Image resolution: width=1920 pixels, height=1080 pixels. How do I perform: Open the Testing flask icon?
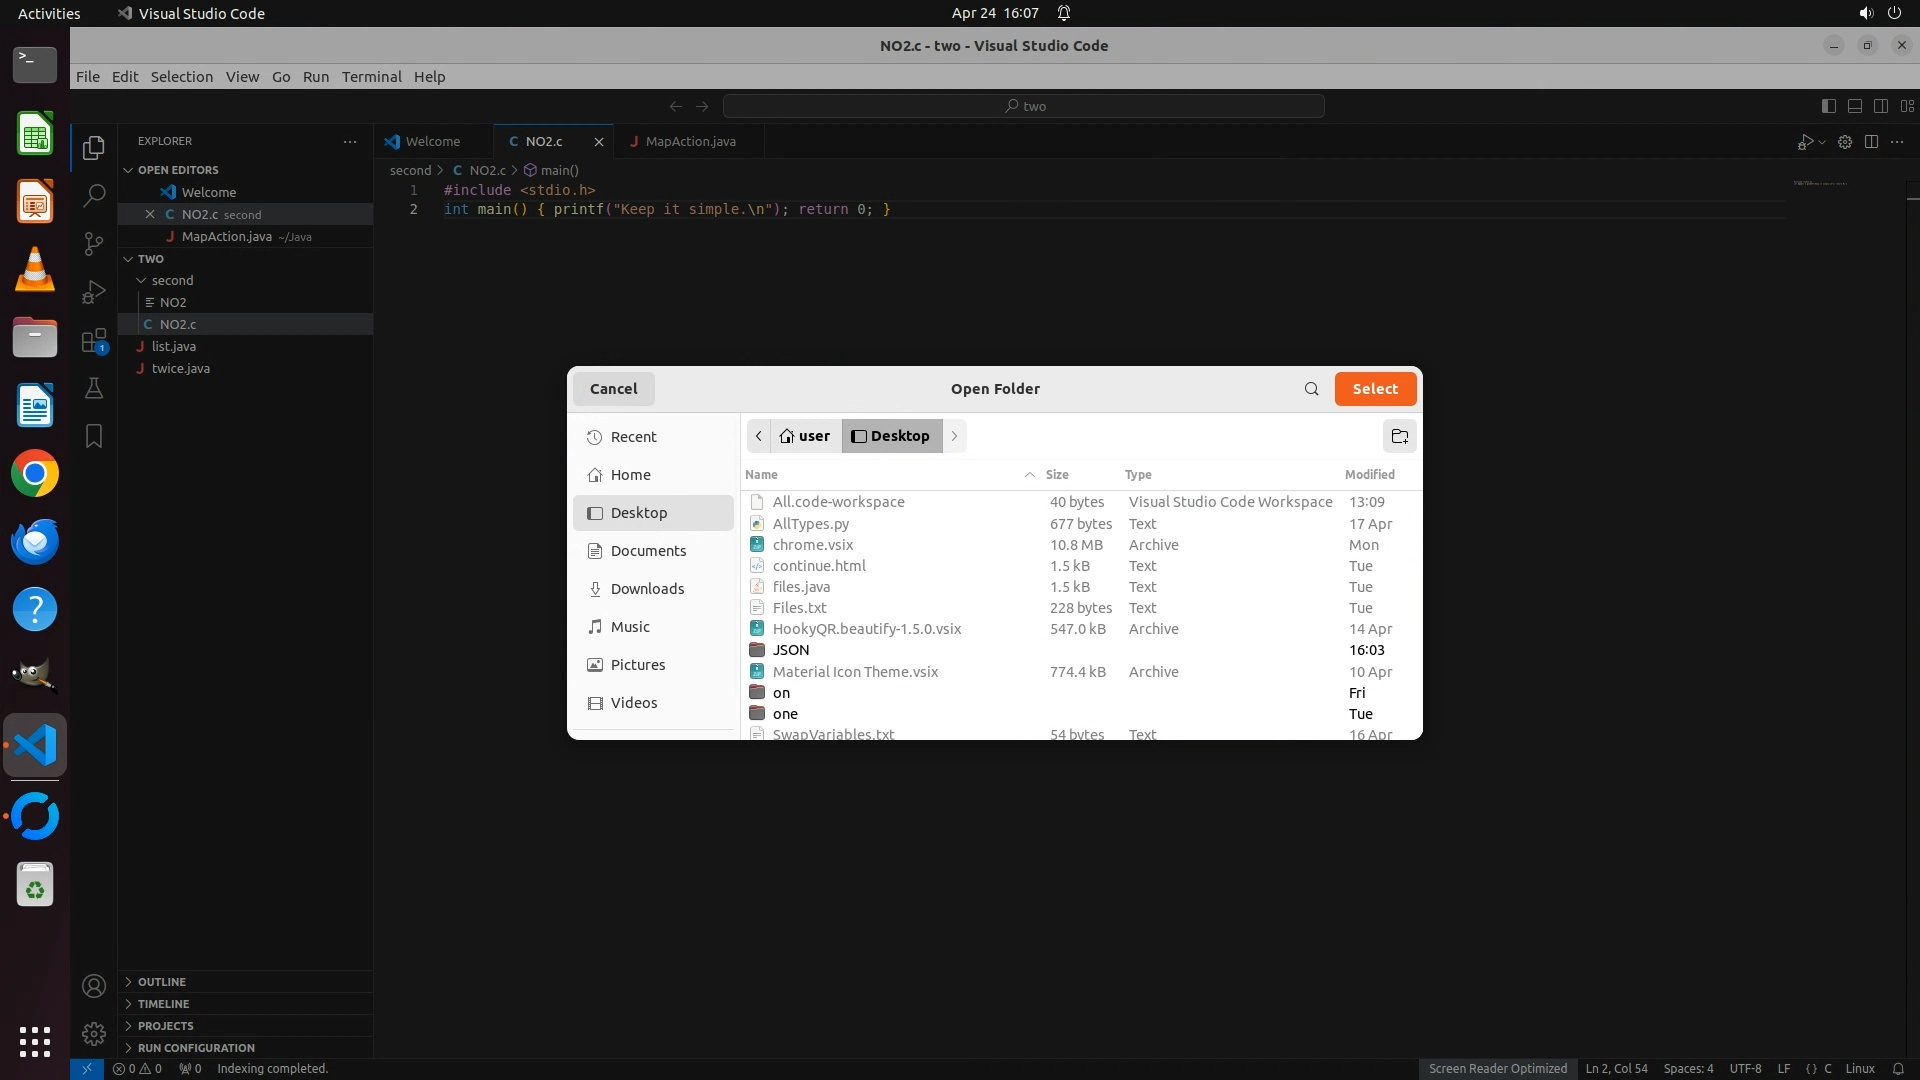coord(94,388)
